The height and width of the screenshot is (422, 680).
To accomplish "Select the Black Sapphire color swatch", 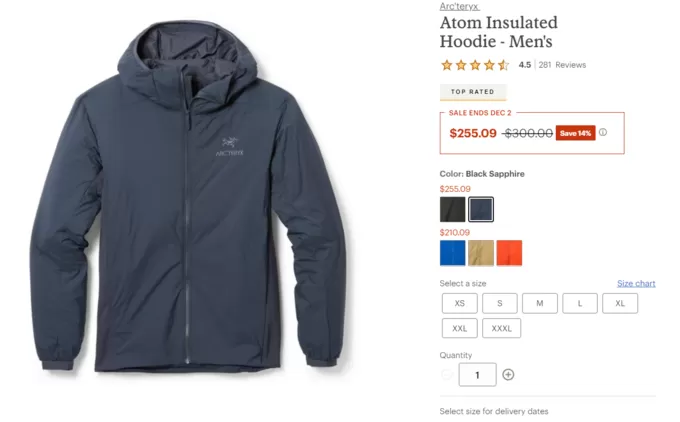I will [481, 209].
